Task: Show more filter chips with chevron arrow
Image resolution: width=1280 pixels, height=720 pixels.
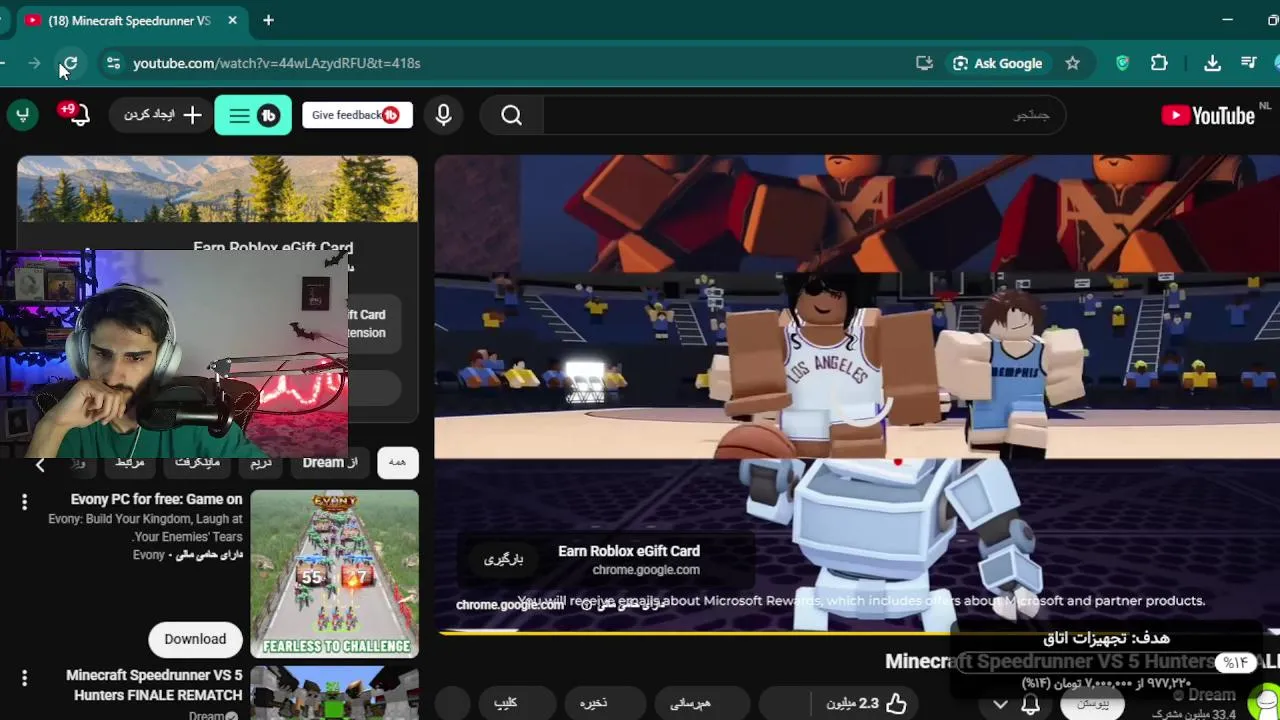Action: point(40,464)
